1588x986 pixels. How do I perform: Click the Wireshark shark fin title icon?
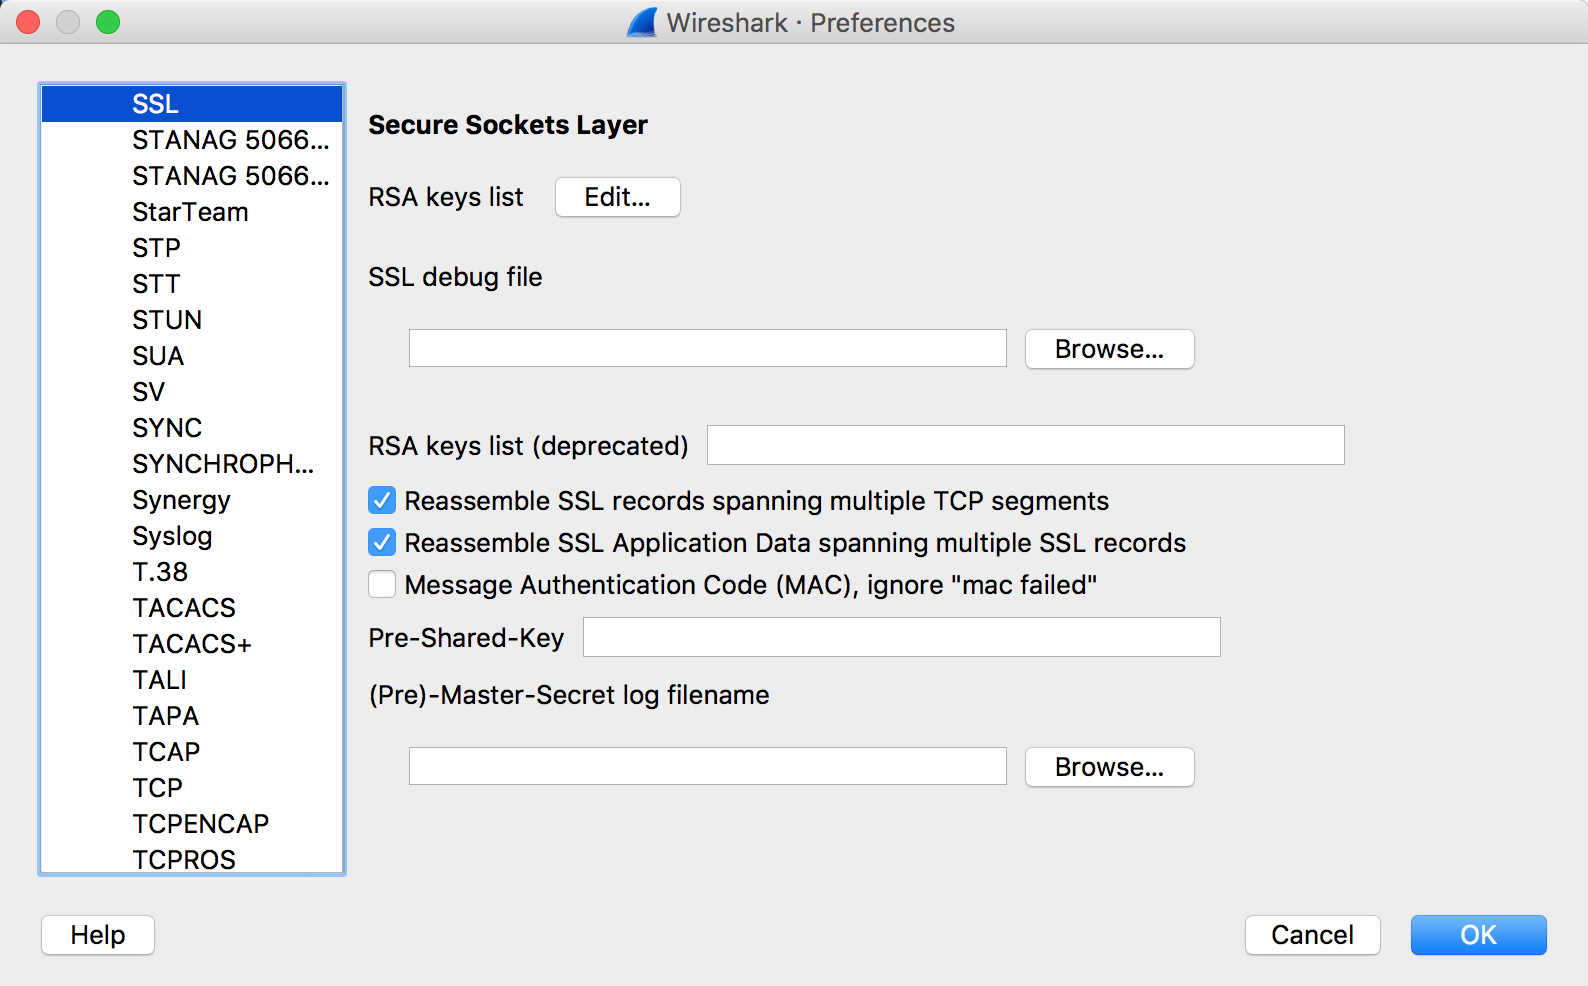642,22
